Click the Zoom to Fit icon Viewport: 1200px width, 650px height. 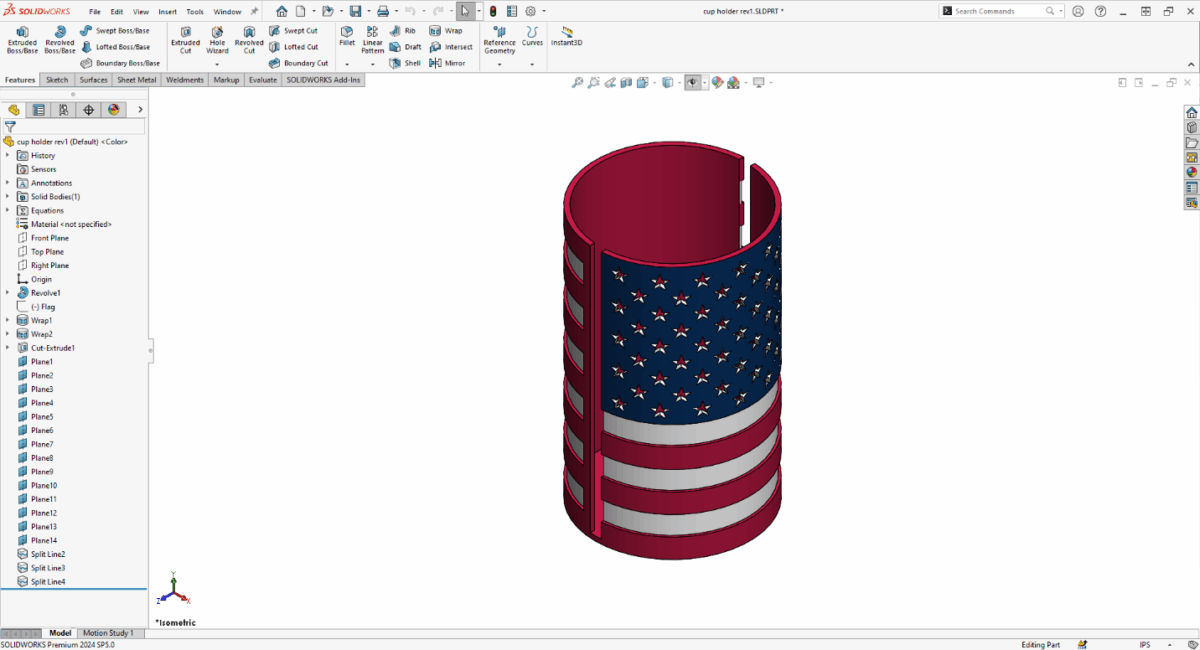coord(577,83)
